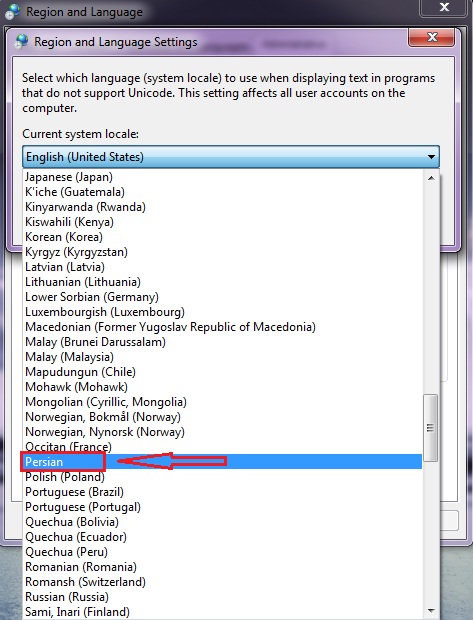Close the Region and Language Settings dialog
This screenshot has width=473, height=620.
432,38
